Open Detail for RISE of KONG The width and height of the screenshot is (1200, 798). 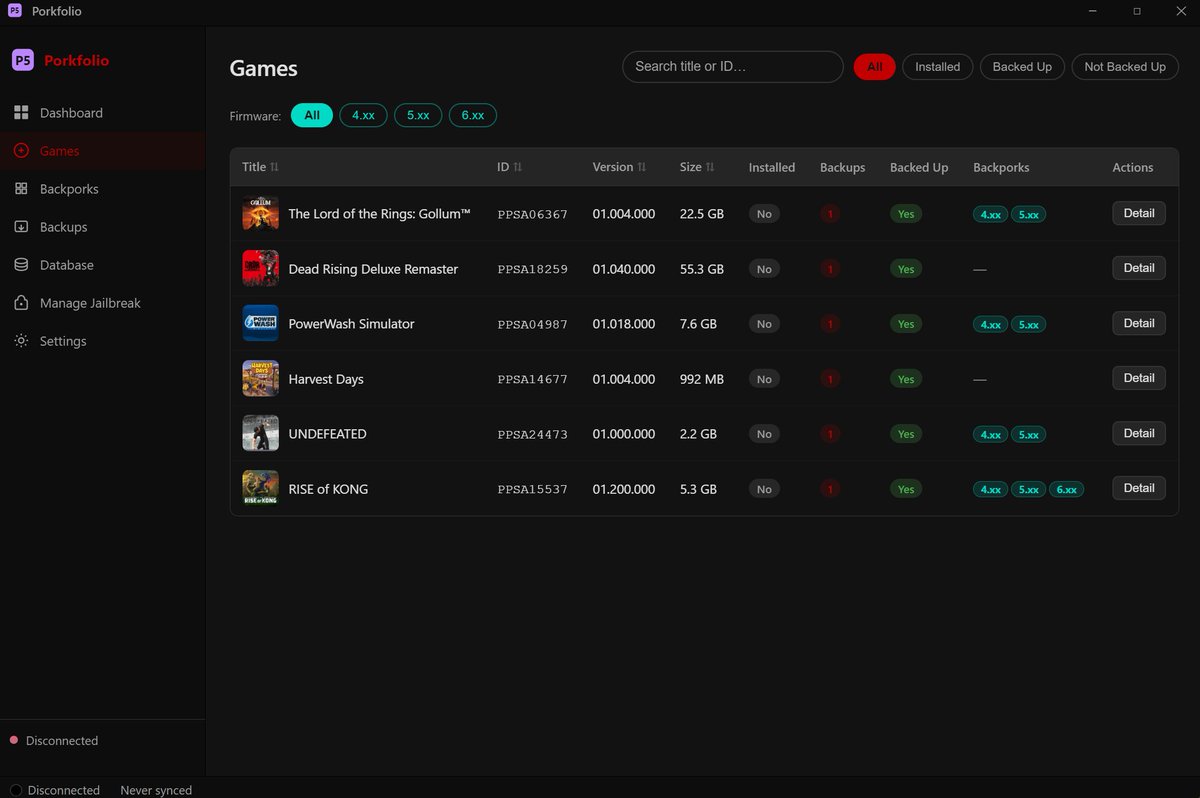1139,488
